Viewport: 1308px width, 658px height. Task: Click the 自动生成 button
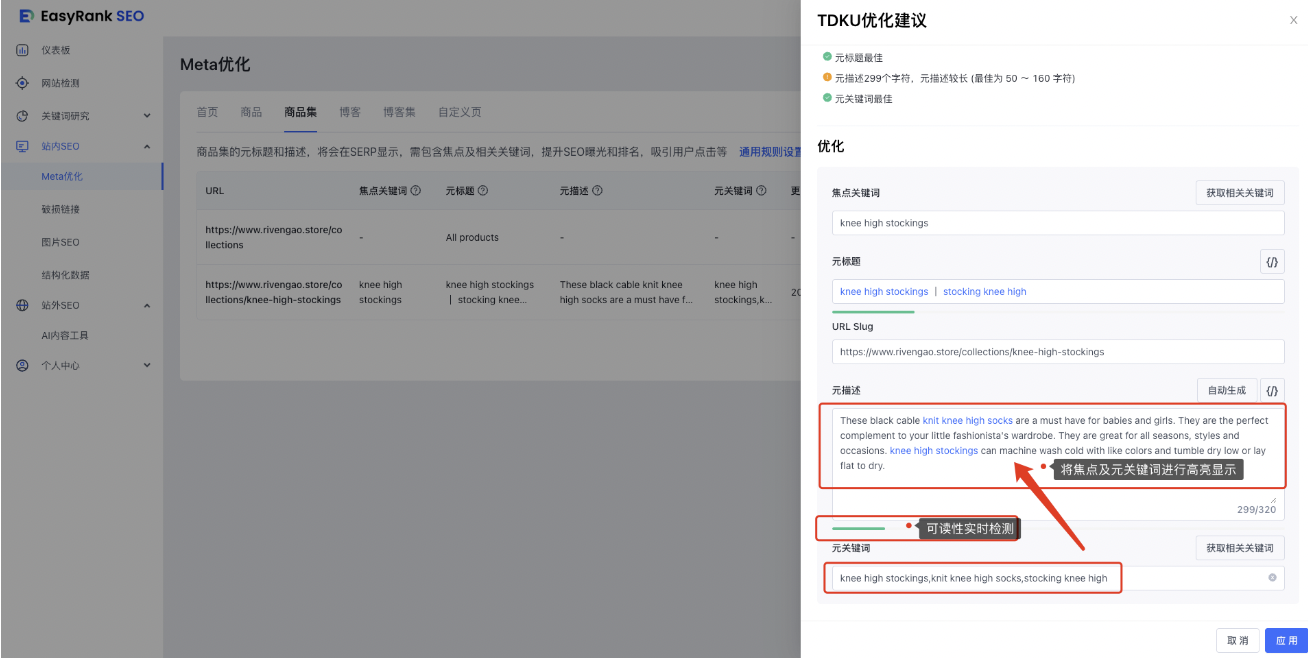[x=1226, y=390]
